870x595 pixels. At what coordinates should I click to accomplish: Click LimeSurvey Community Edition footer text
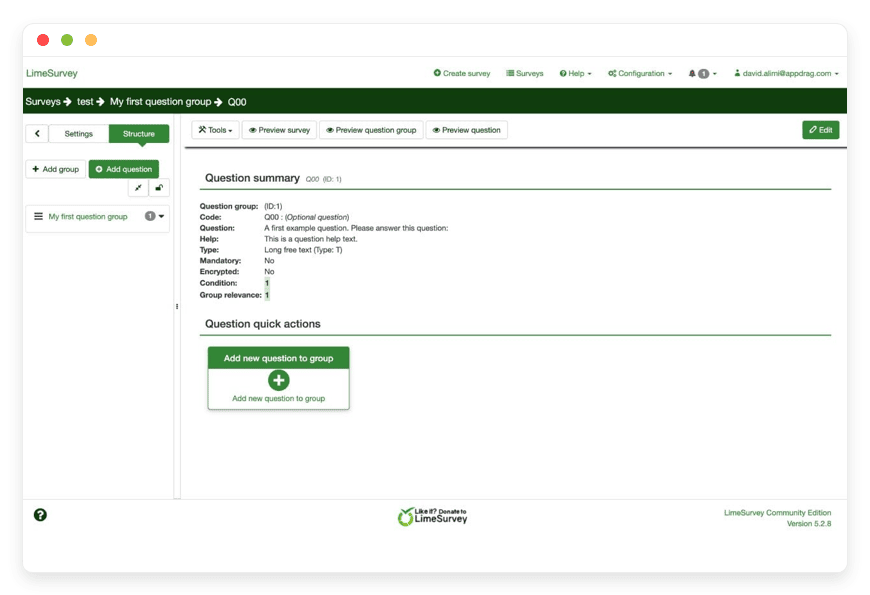pyautogui.click(x=777, y=513)
